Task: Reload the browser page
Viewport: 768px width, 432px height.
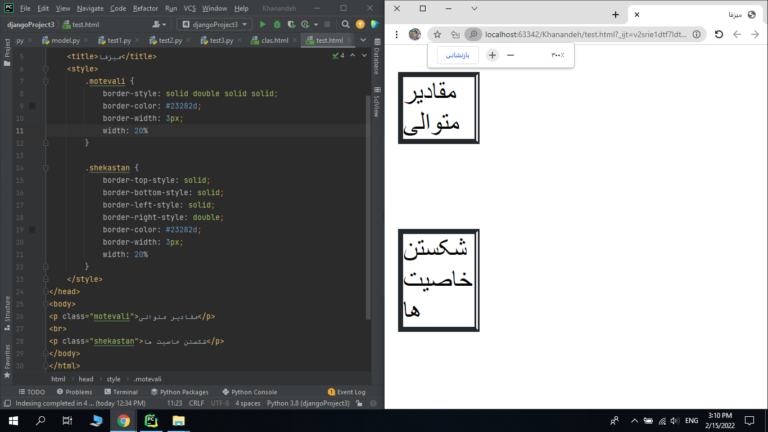Action: pos(718,34)
